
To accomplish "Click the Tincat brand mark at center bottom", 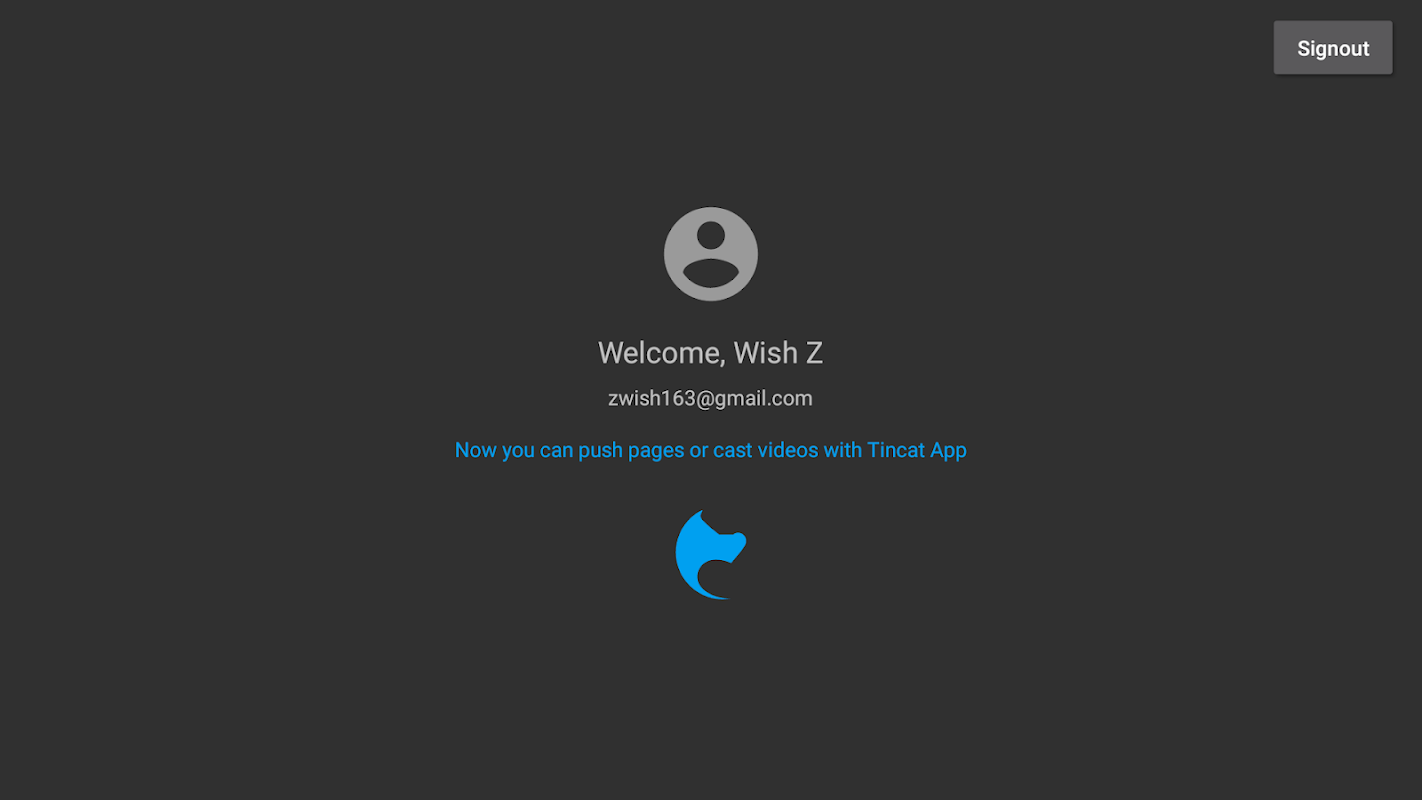I will pos(711,555).
